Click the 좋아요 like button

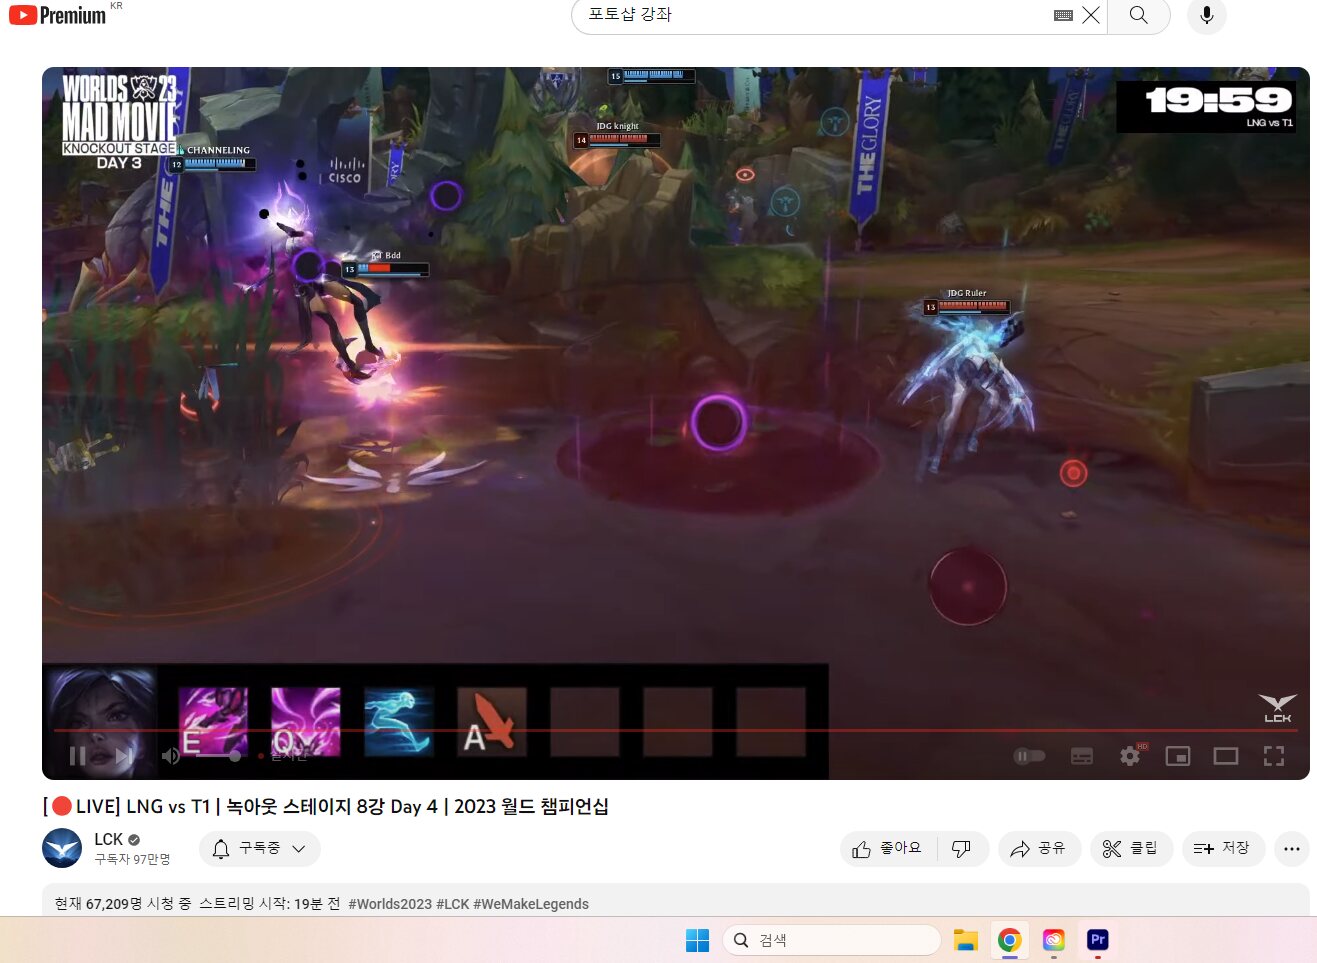tap(887, 849)
